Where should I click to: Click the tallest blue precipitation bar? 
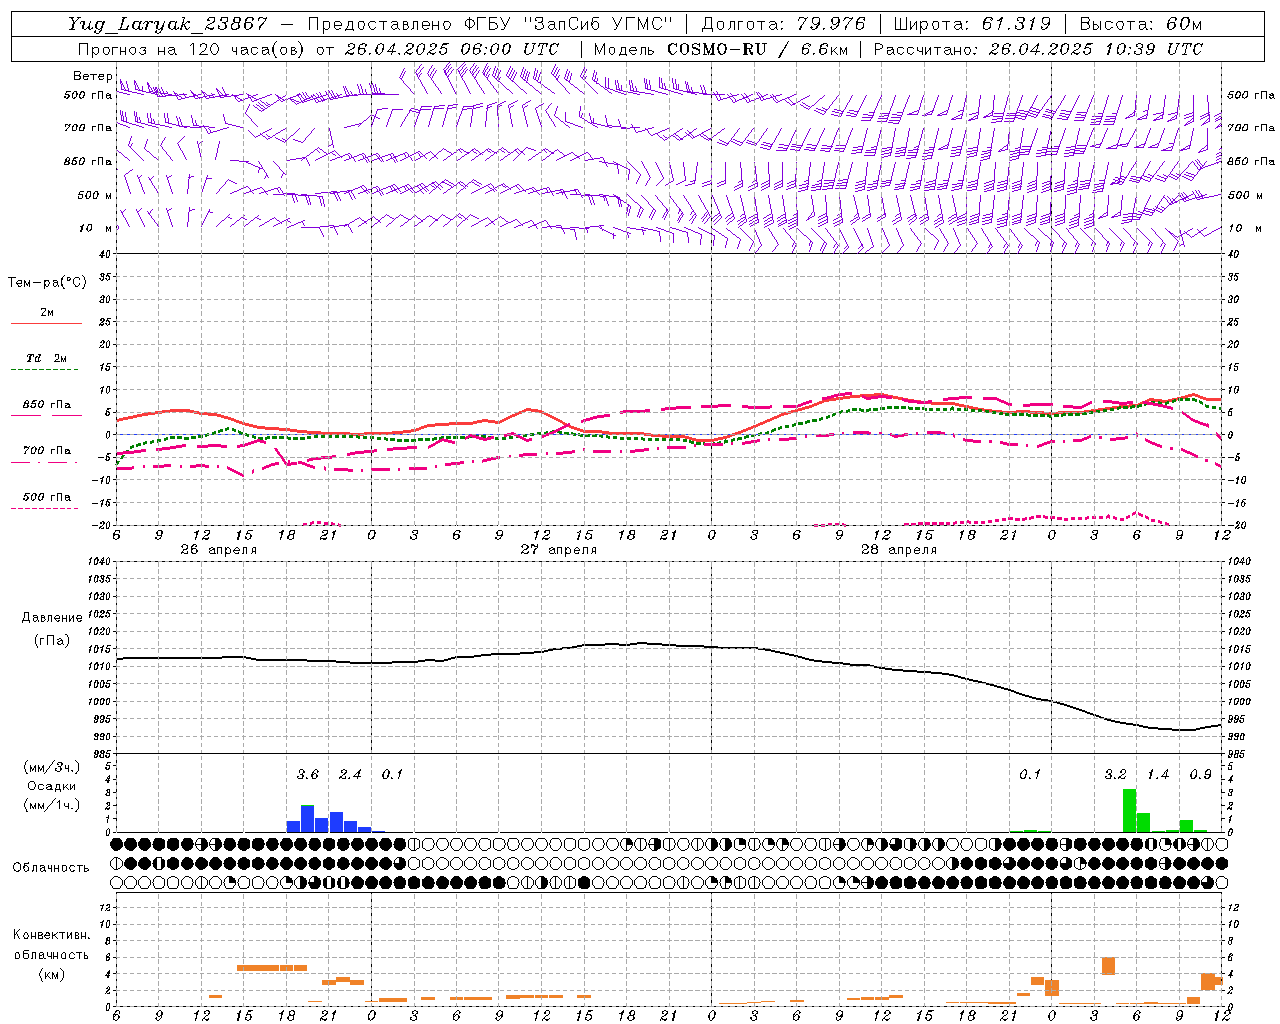pyautogui.click(x=307, y=819)
